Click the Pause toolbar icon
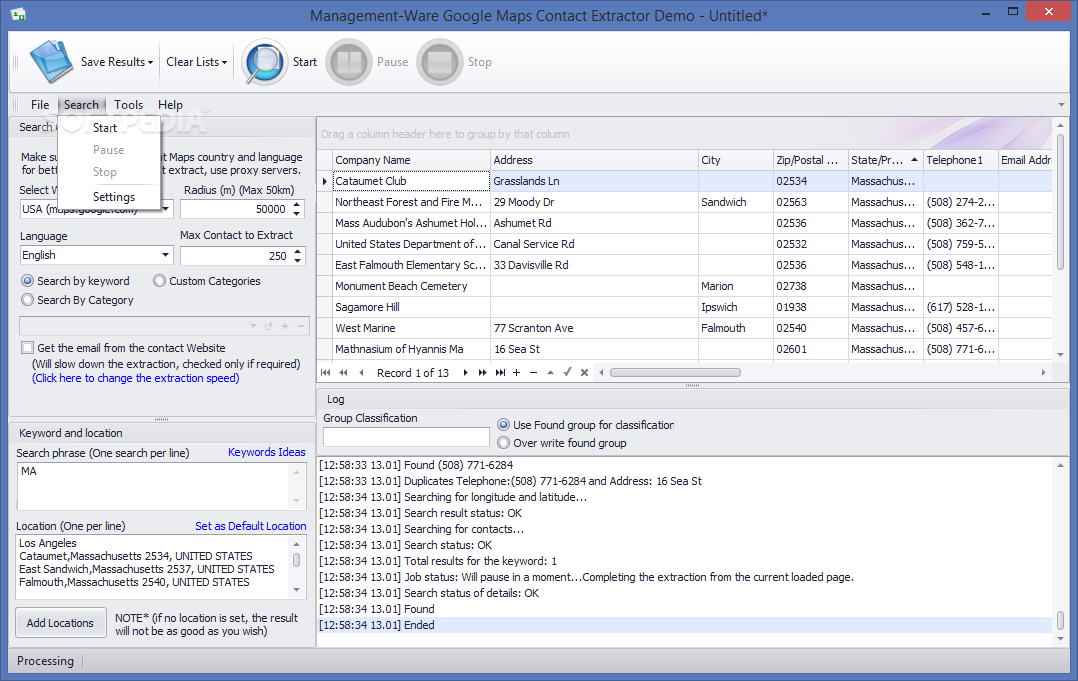The height and width of the screenshot is (681, 1078). pos(349,62)
